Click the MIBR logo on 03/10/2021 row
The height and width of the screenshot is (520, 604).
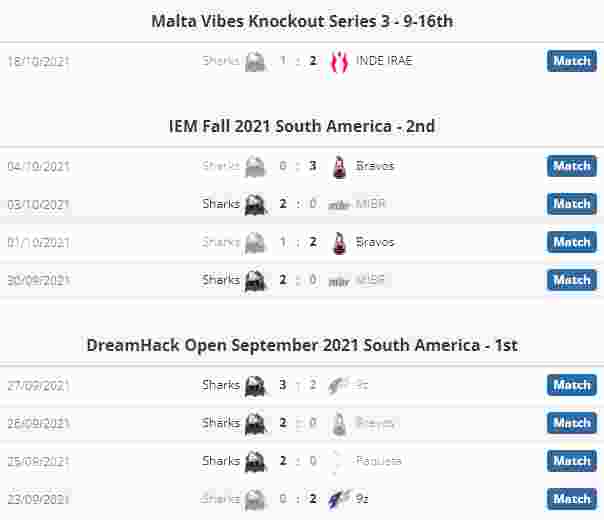339,205
